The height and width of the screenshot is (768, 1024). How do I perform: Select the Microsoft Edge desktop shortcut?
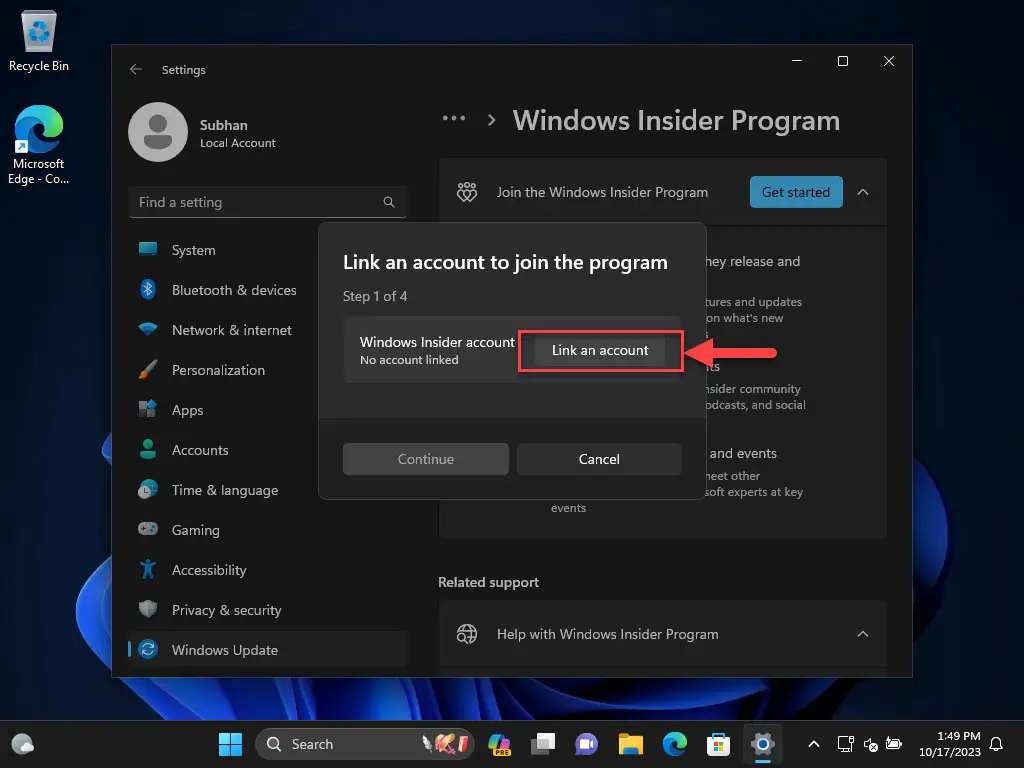click(x=39, y=145)
